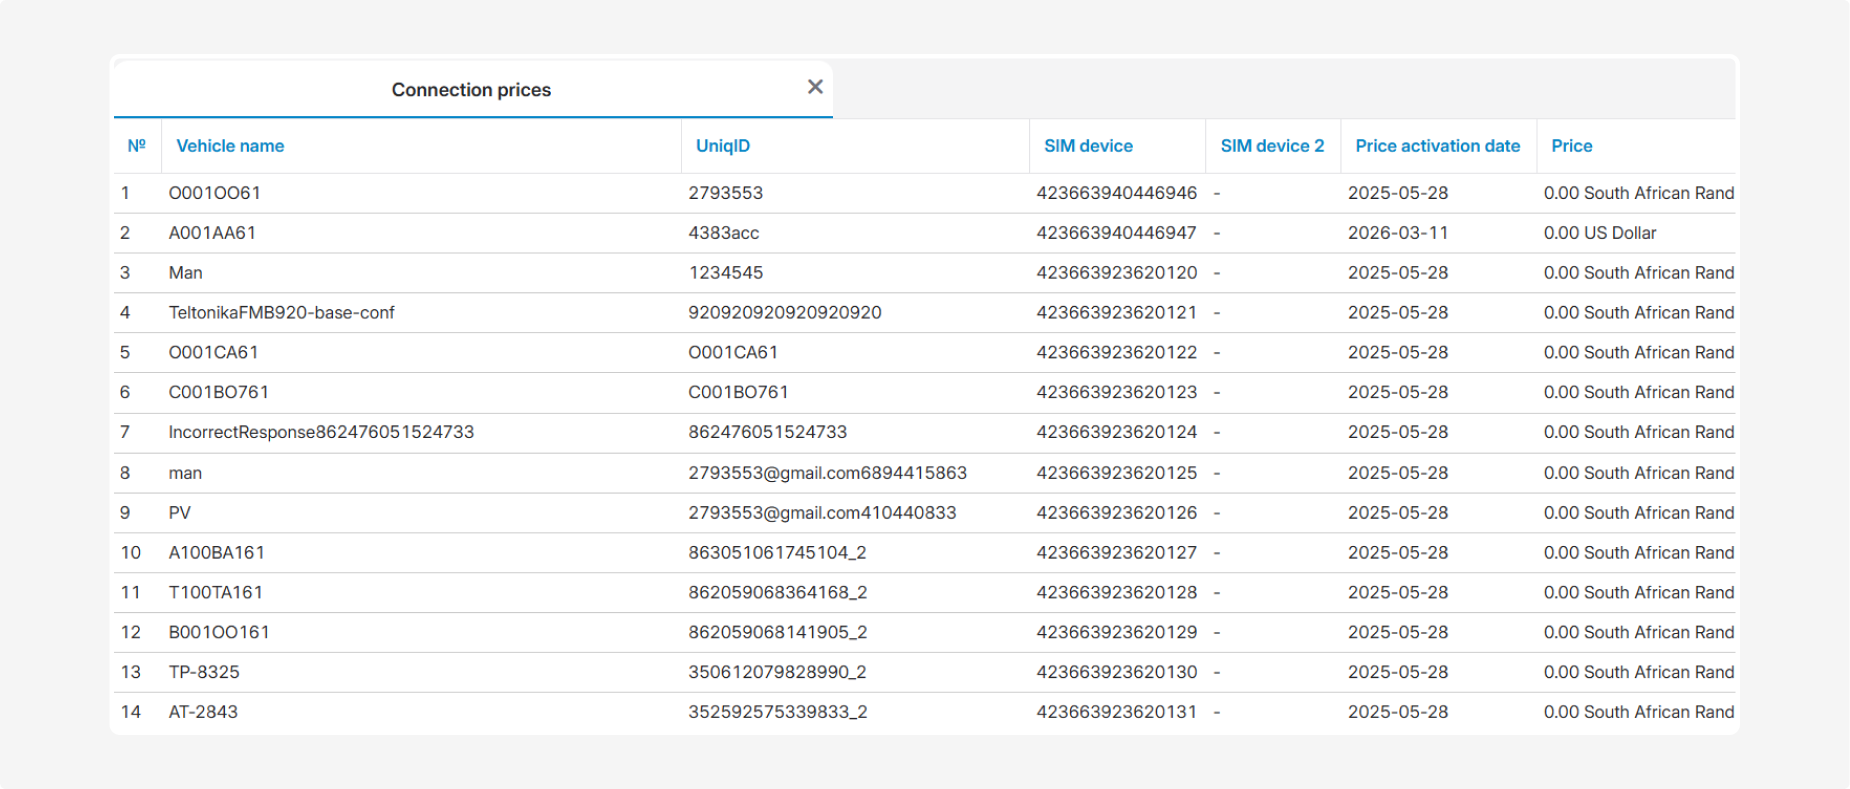Image resolution: width=1850 pixels, height=789 pixels.
Task: Click SIM device 423663923620129
Action: pos(1116,633)
